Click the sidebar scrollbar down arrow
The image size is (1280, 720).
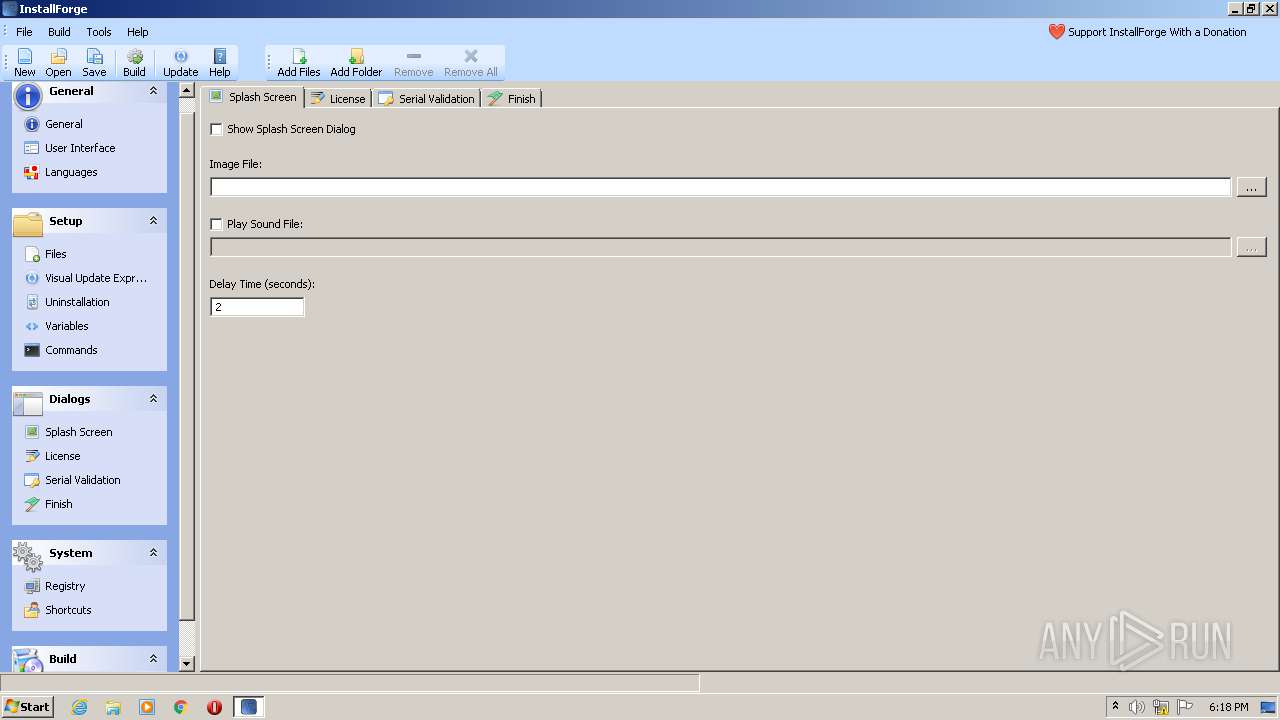click(x=186, y=663)
